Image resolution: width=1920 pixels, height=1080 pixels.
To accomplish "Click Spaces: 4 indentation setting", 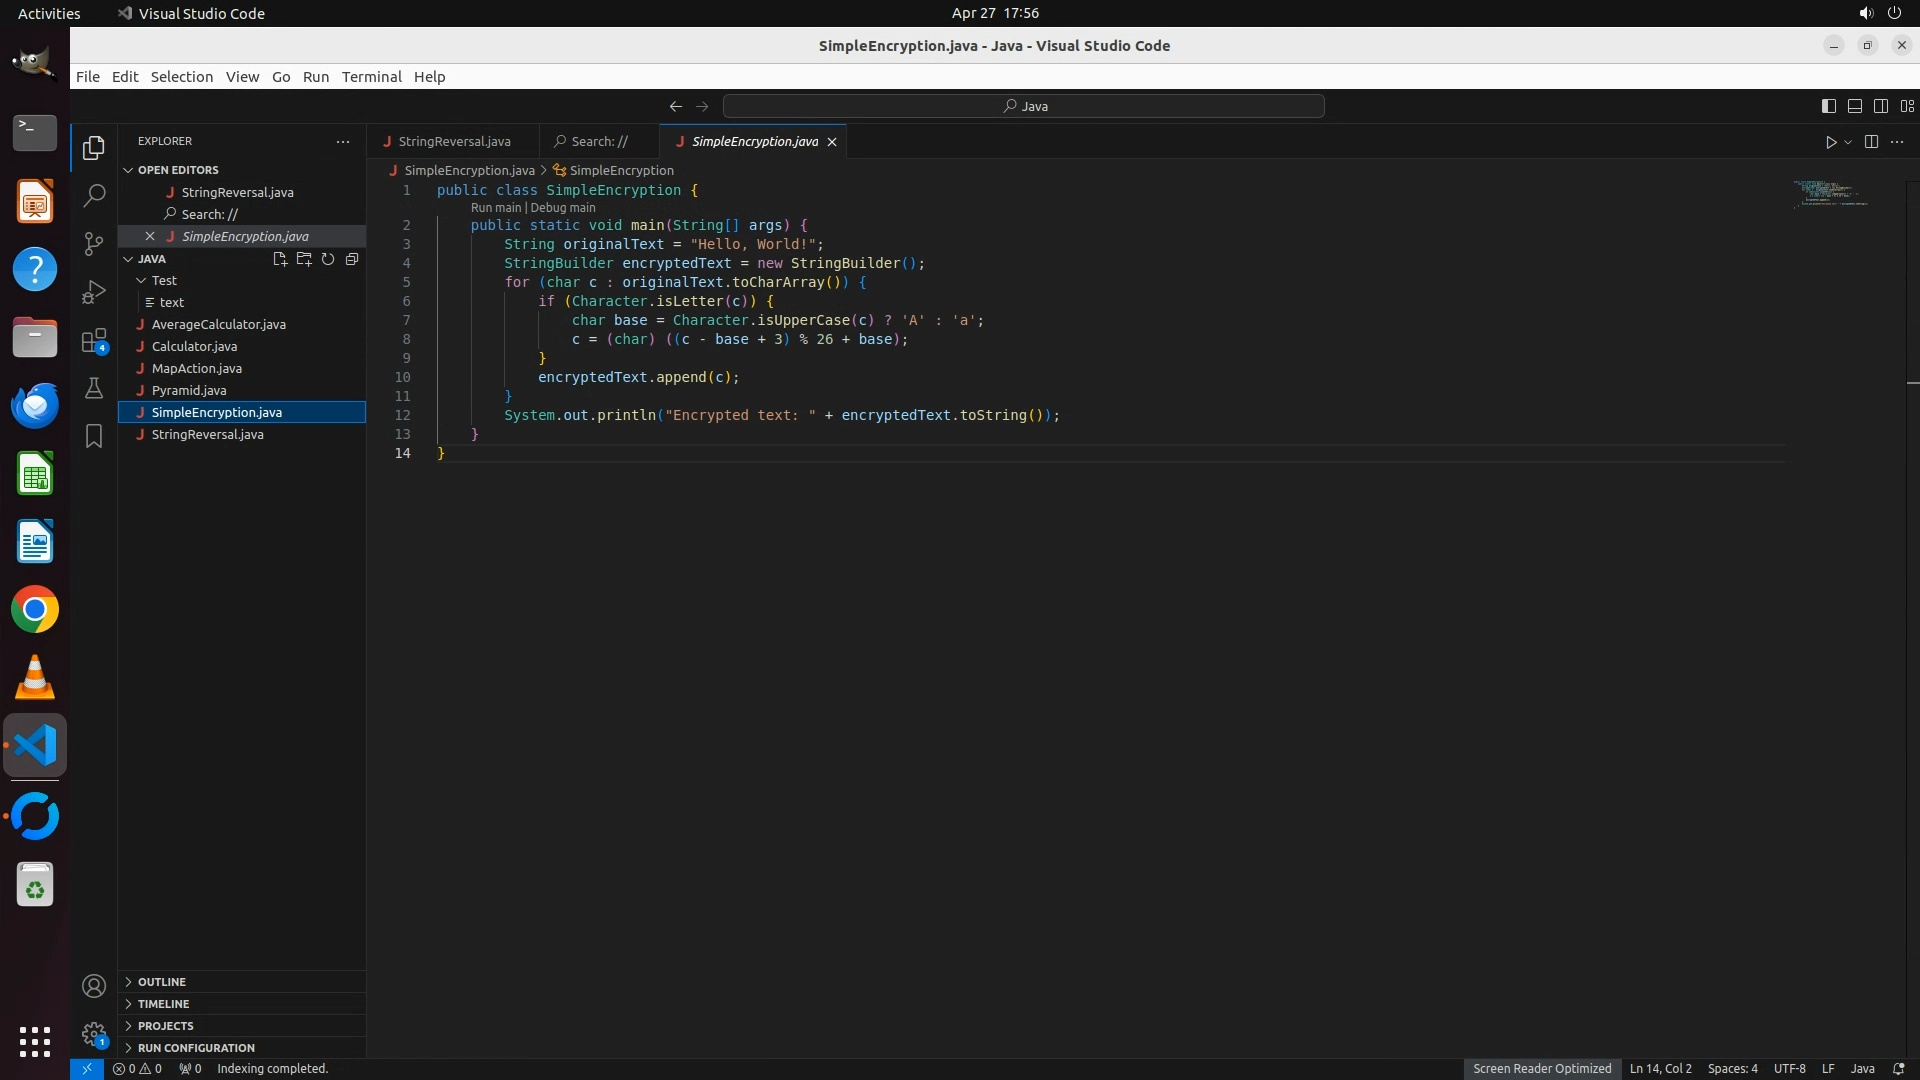I will click(1732, 1068).
